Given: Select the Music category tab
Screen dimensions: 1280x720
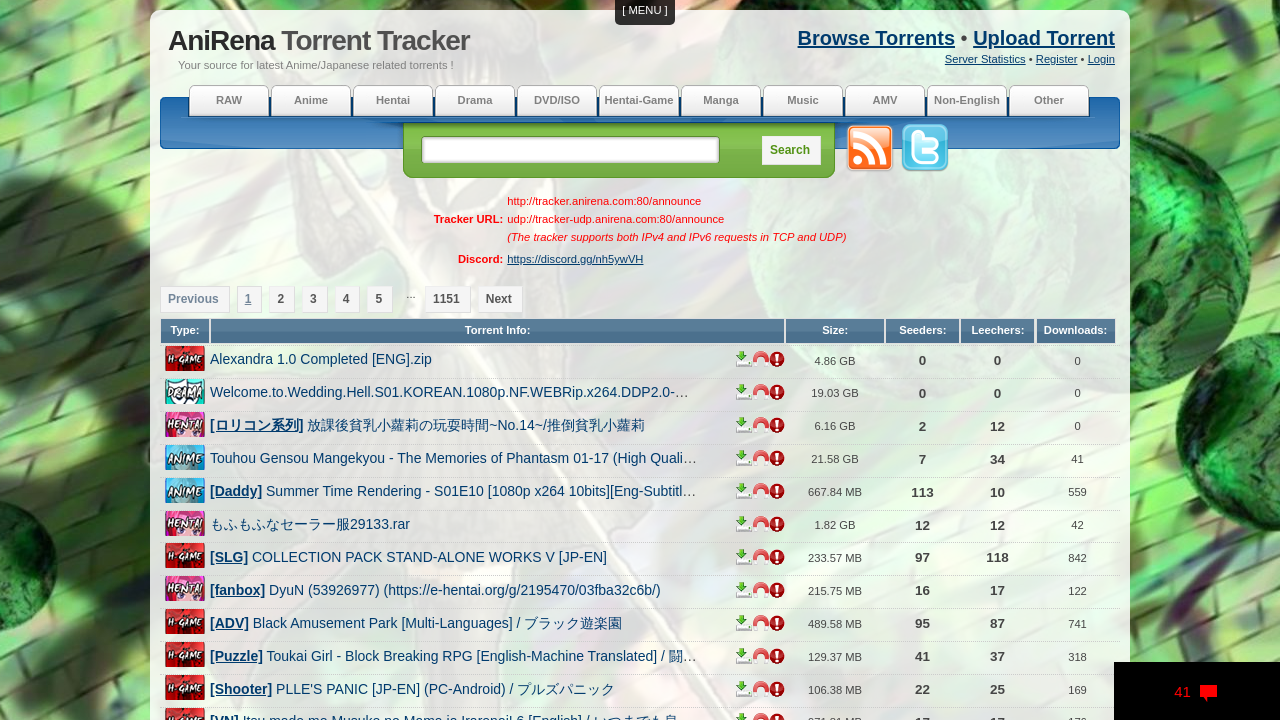Looking at the screenshot, I should coord(803,101).
